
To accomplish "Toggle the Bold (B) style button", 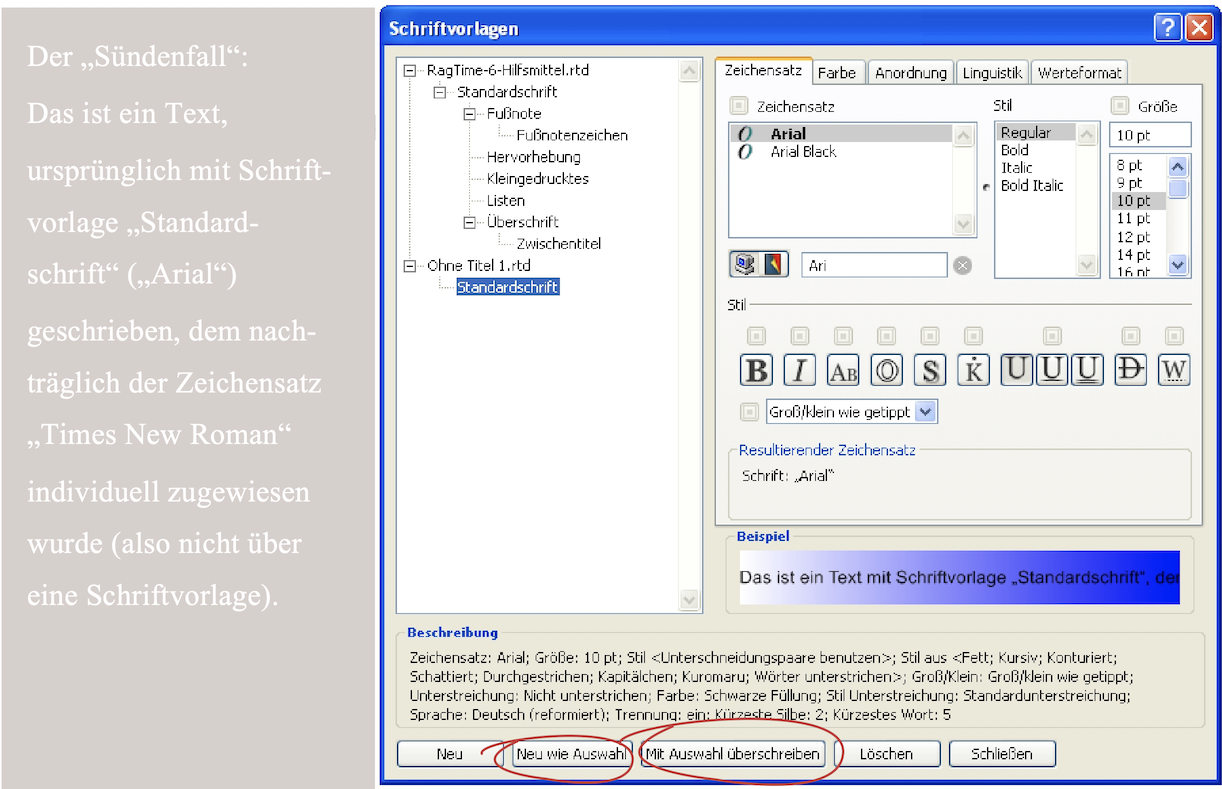I will [757, 370].
